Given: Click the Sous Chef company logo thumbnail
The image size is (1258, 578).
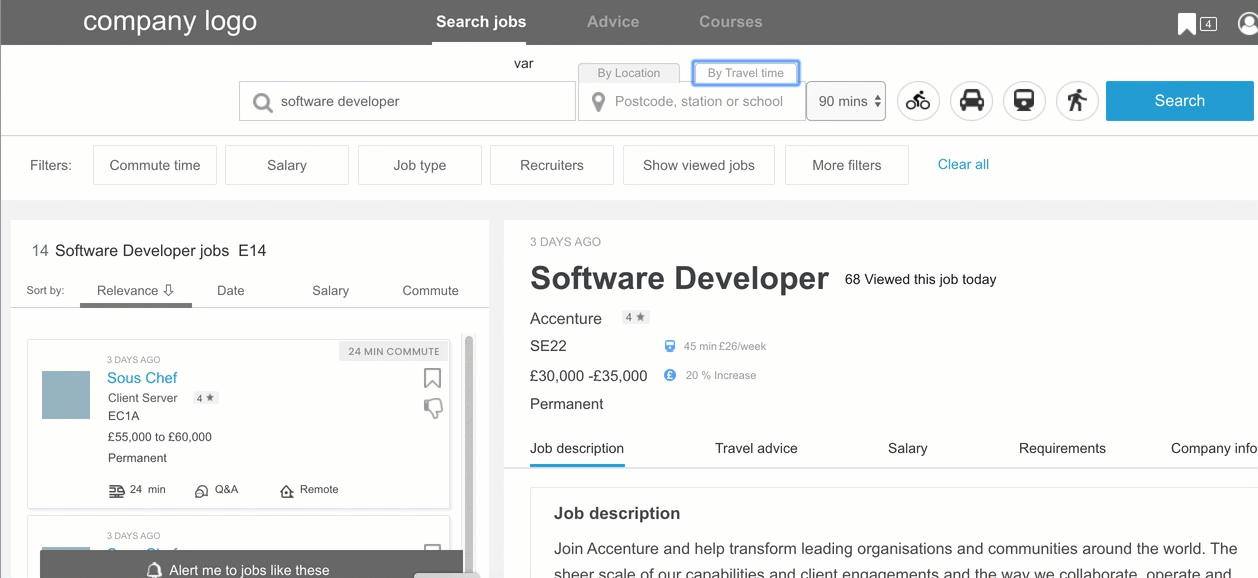Looking at the screenshot, I should tap(66, 395).
